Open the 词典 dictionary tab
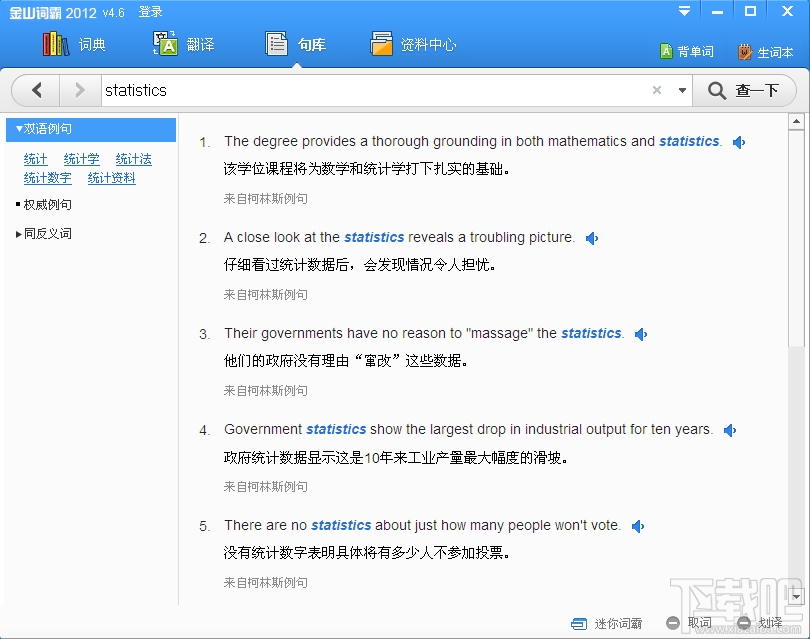This screenshot has height=639, width=810. pyautogui.click(x=74, y=44)
